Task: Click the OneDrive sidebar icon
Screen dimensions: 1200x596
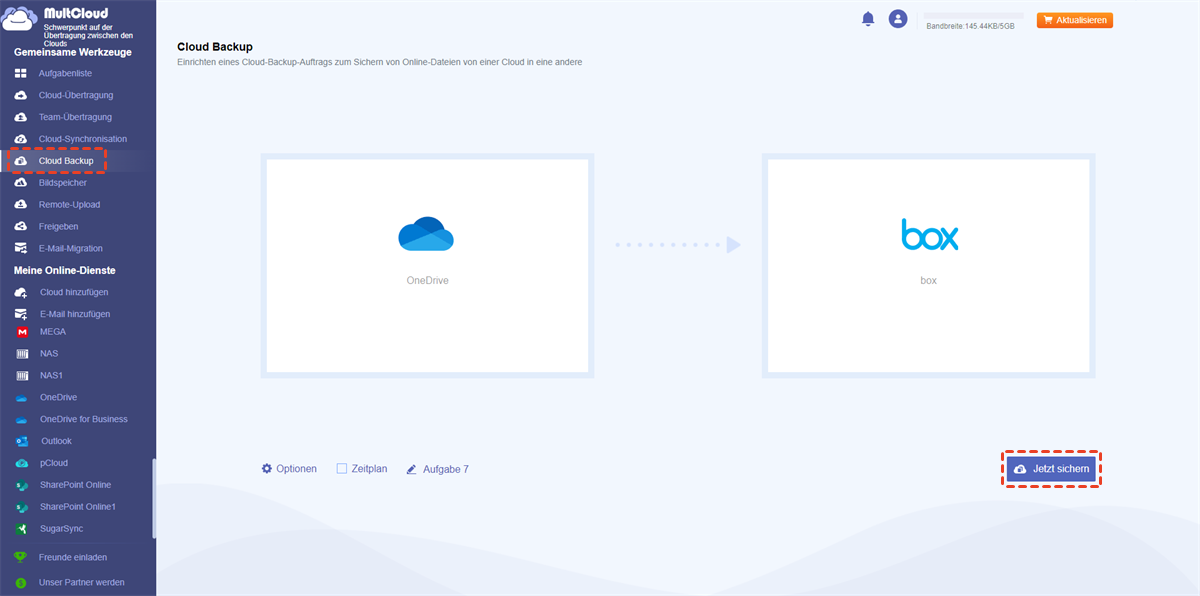Action: coord(22,398)
